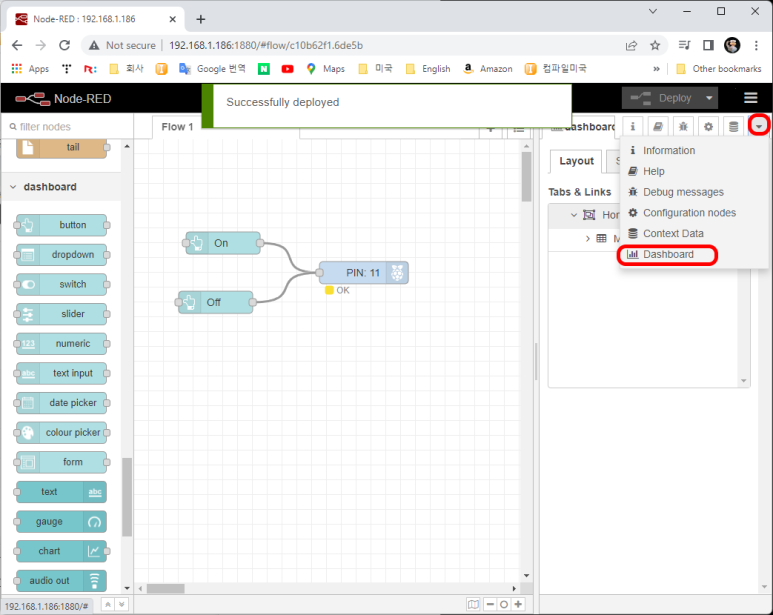This screenshot has width=773, height=615.
Task: Zoom out the flow canvas
Action: pos(489,604)
